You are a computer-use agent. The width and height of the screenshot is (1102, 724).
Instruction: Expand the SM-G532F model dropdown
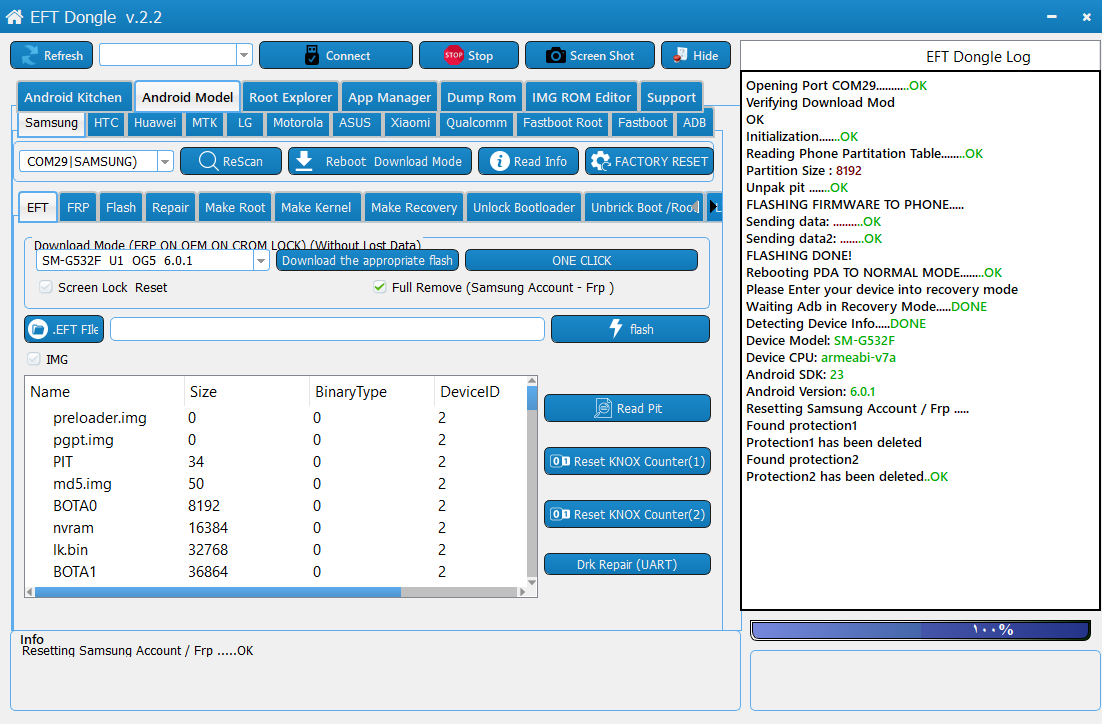[x=261, y=261]
